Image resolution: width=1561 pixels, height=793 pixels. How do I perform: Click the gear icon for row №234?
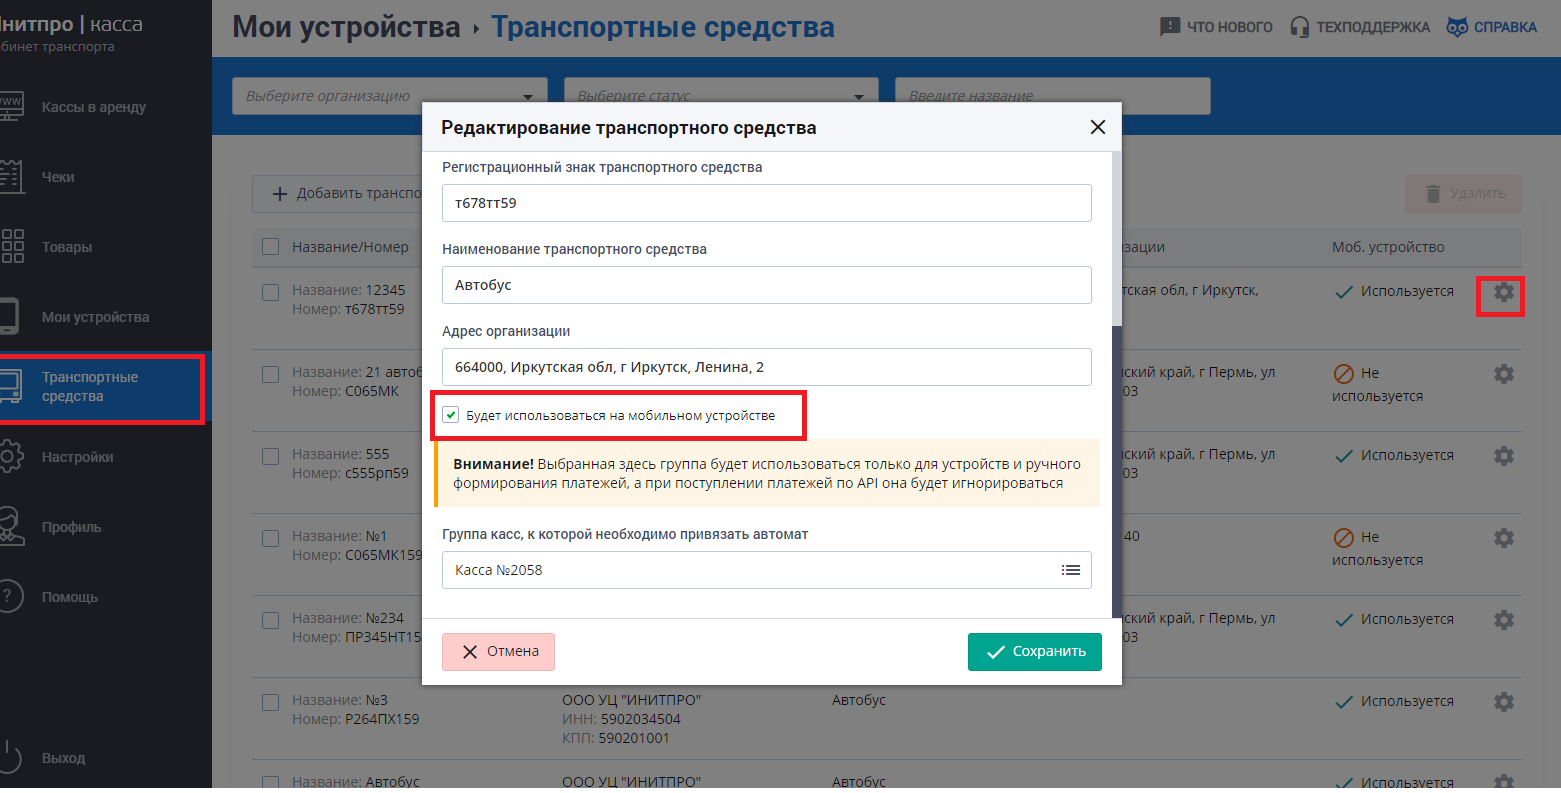point(1503,620)
